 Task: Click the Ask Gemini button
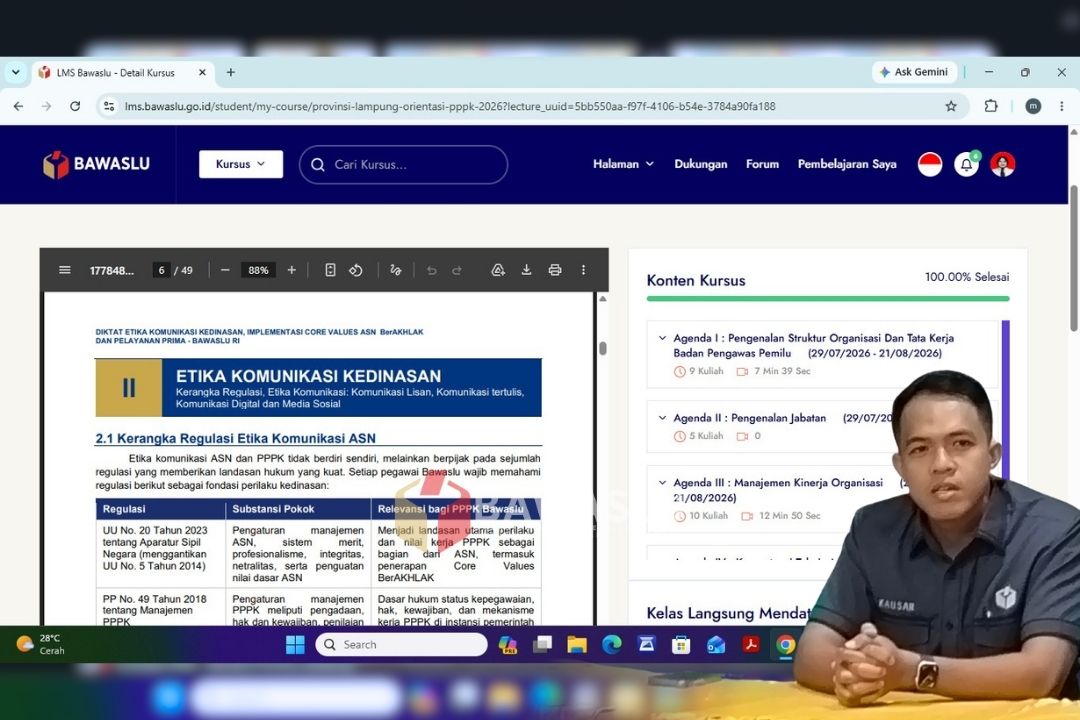pos(915,72)
